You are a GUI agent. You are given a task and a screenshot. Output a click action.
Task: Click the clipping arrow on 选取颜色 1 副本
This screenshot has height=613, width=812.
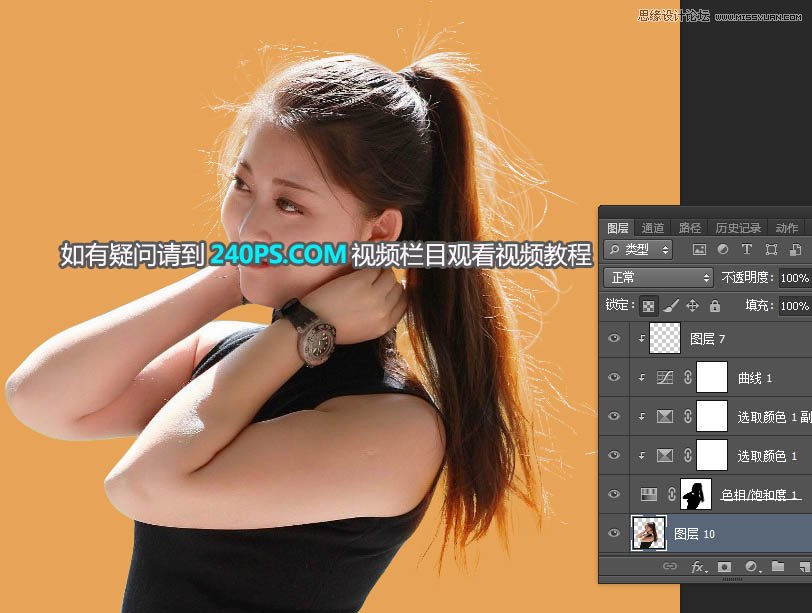(642, 416)
